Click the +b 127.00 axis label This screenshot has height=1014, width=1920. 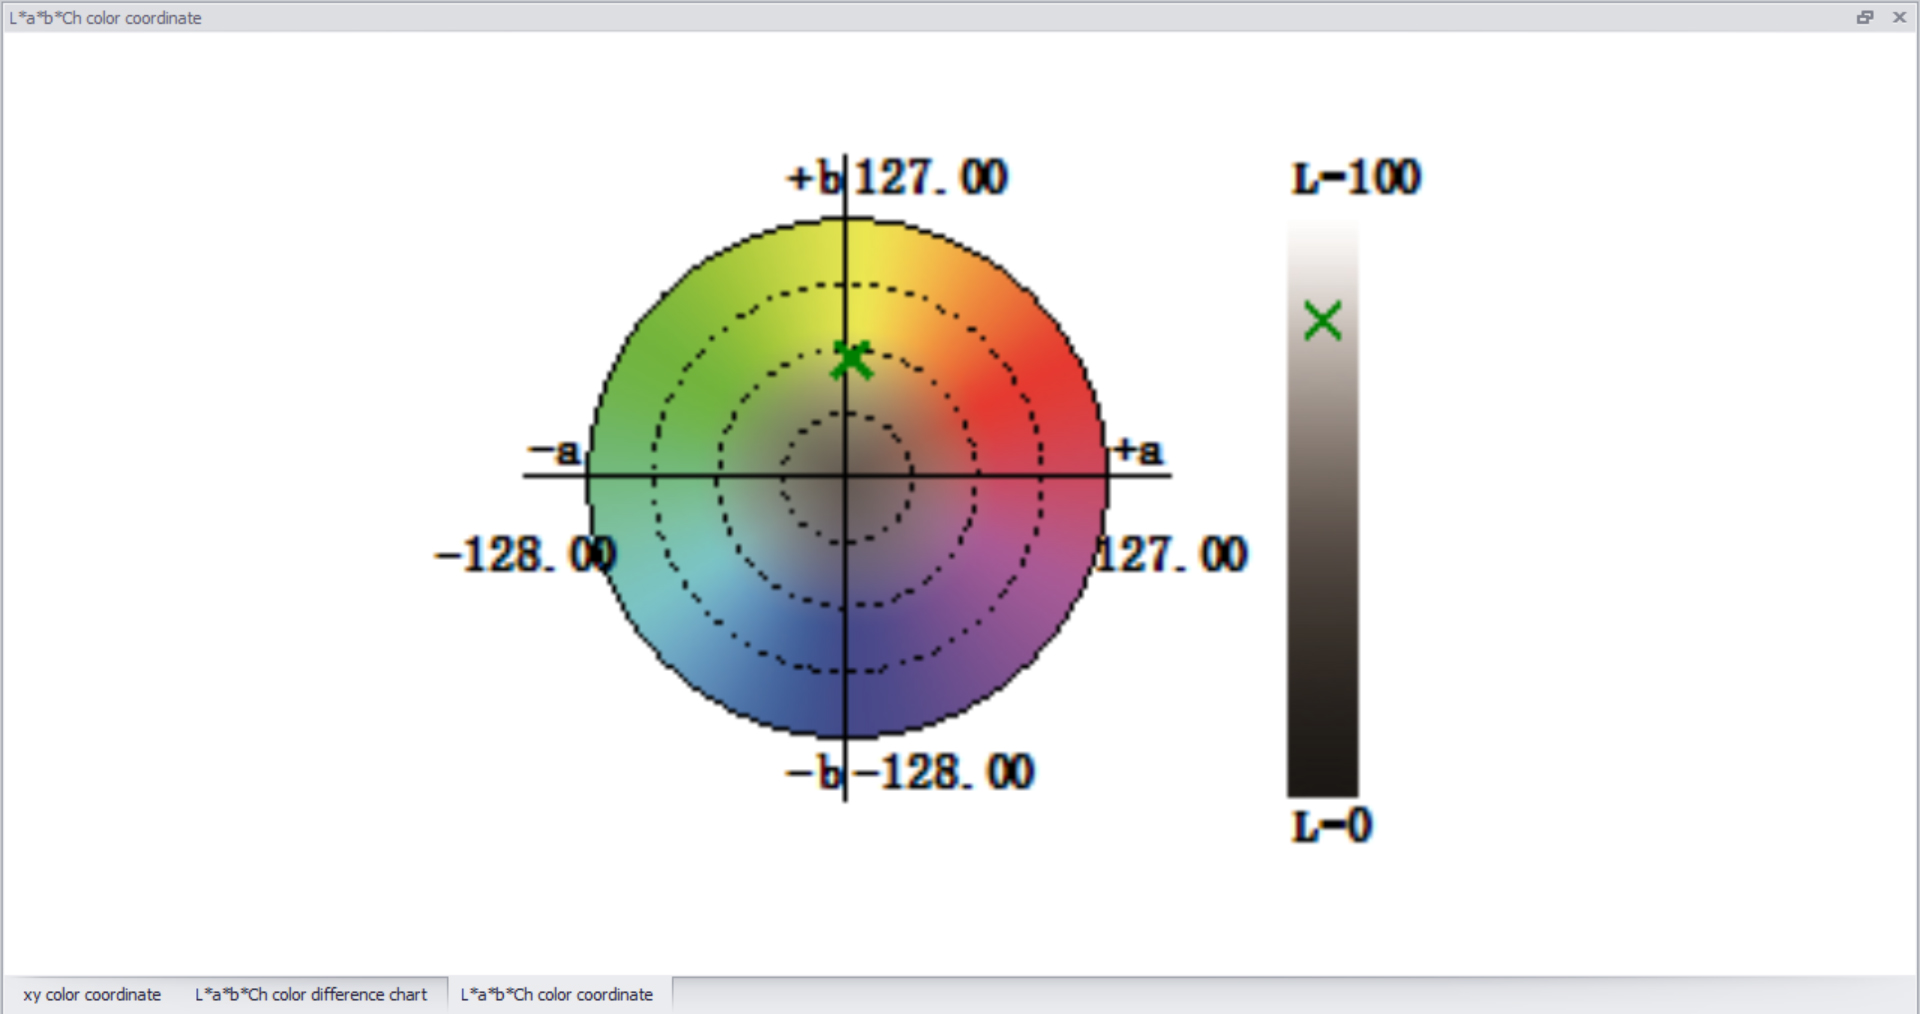click(897, 178)
